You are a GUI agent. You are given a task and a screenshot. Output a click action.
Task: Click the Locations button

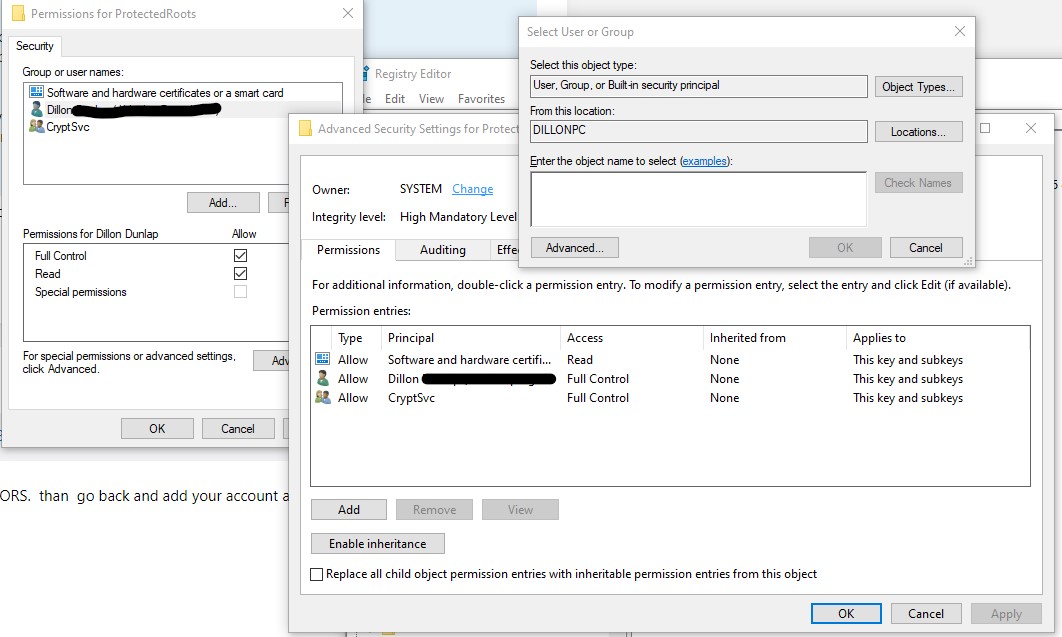point(918,132)
